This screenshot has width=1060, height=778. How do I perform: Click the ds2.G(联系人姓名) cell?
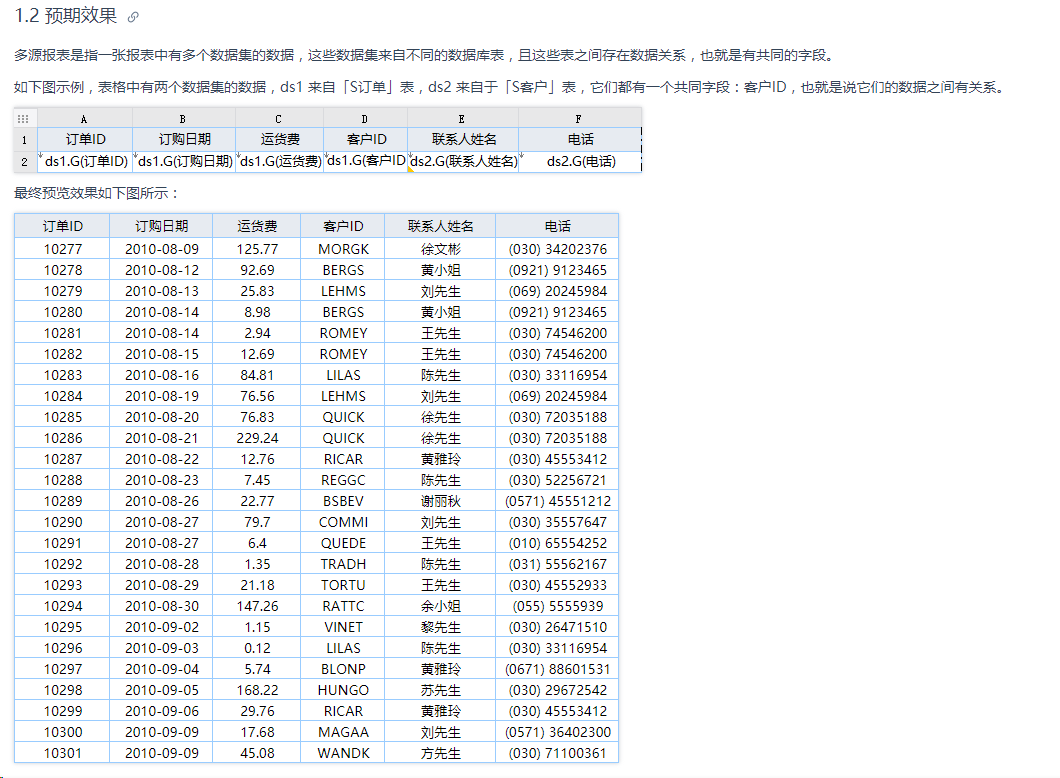pos(463,161)
